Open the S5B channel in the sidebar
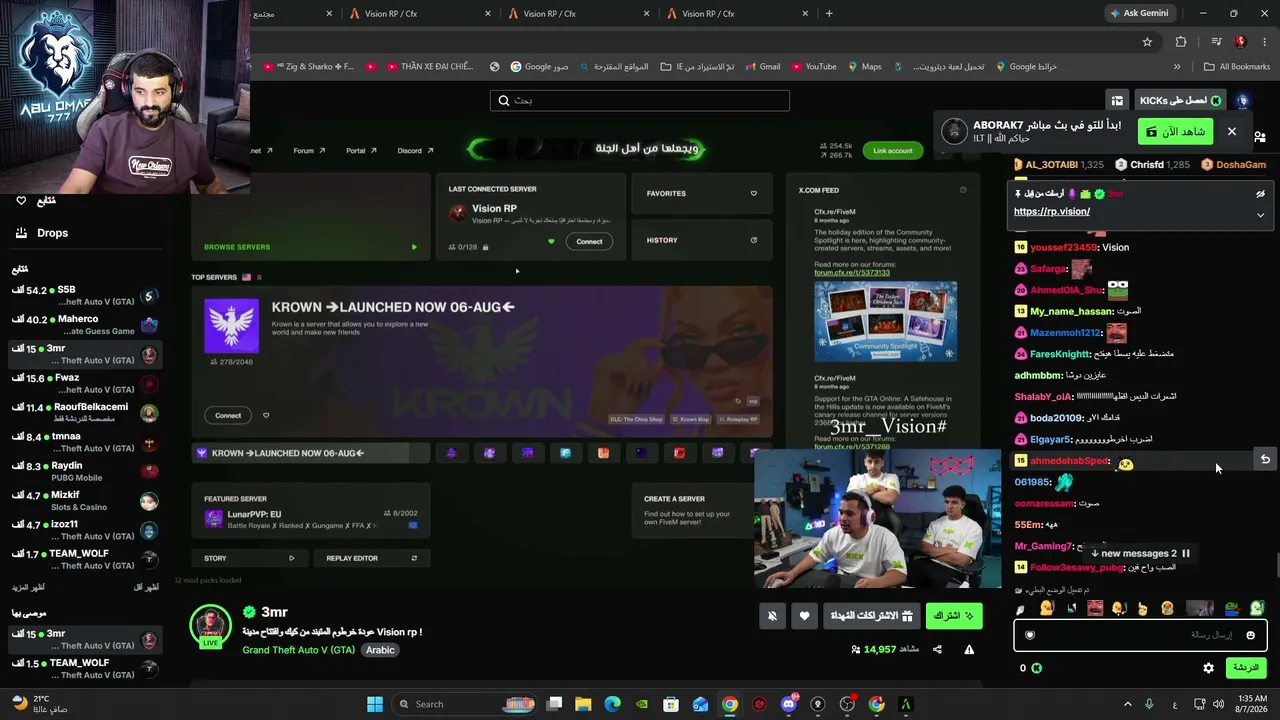 [x=86, y=295]
